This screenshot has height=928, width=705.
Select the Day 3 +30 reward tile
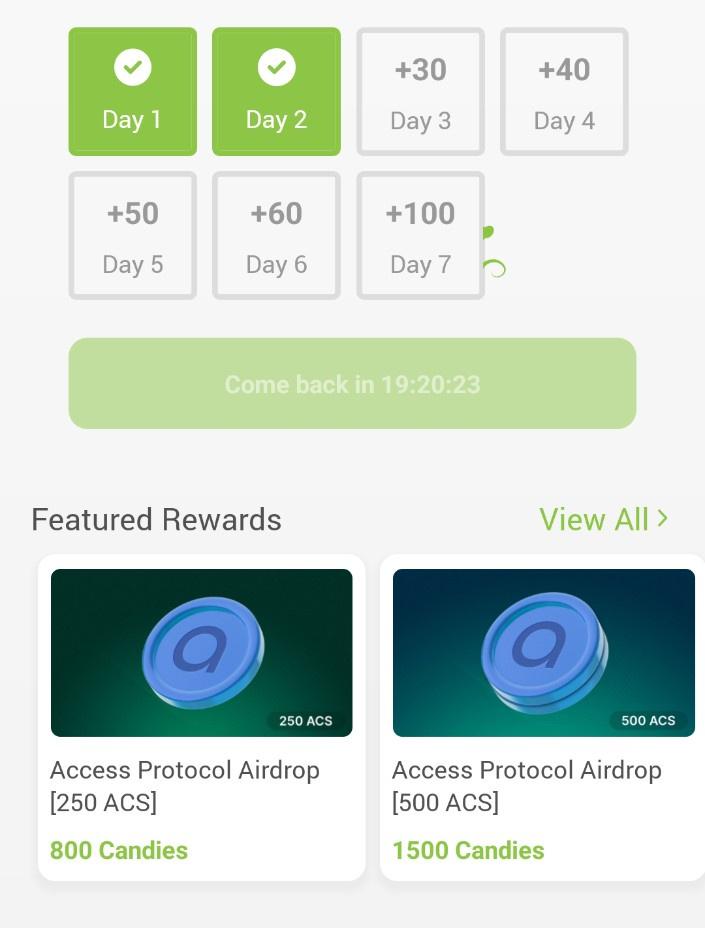point(420,92)
